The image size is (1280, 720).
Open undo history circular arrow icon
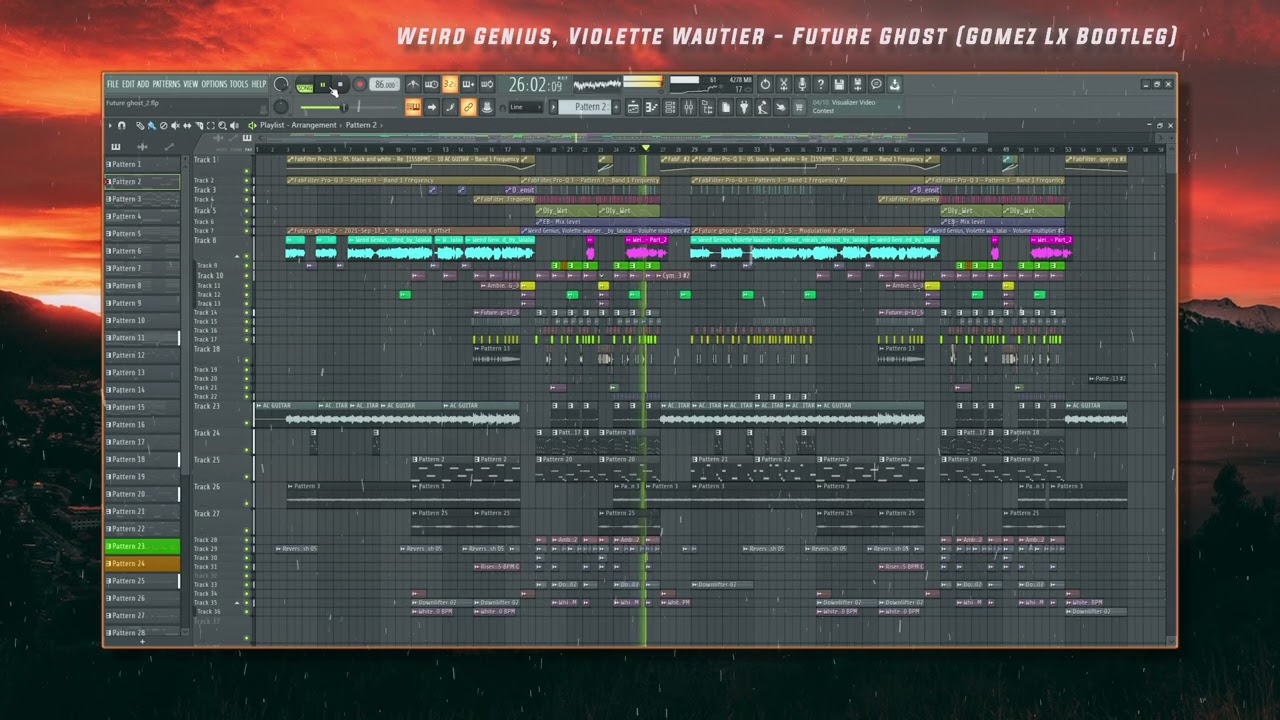[765, 84]
